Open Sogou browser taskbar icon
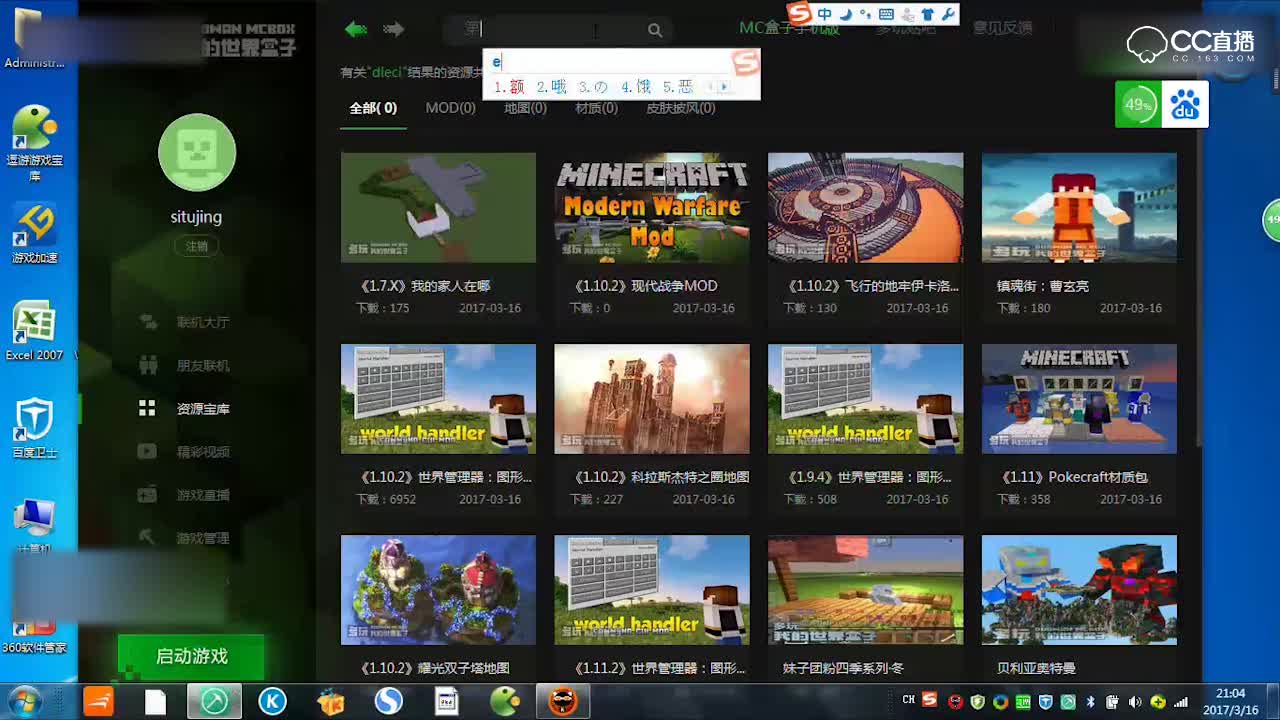The height and width of the screenshot is (720, 1280). (388, 702)
